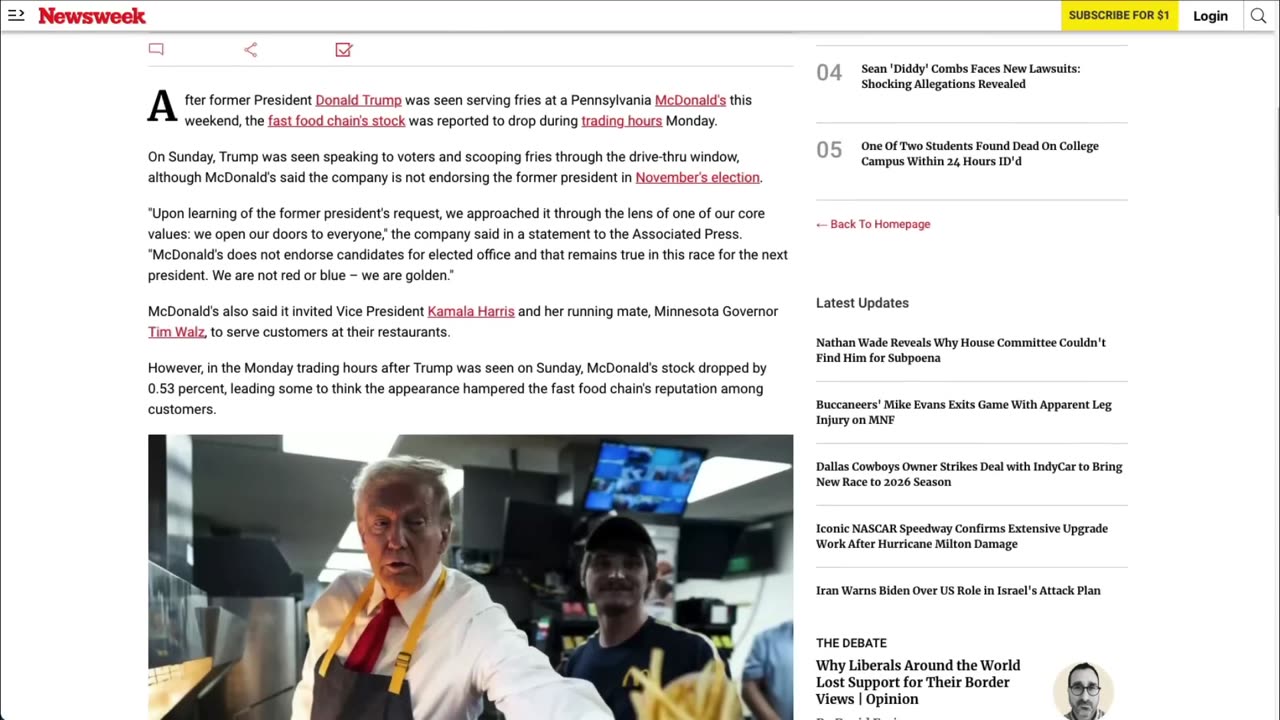This screenshot has height=720, width=1280.
Task: Follow the fast food chain's stock link
Action: (x=336, y=121)
